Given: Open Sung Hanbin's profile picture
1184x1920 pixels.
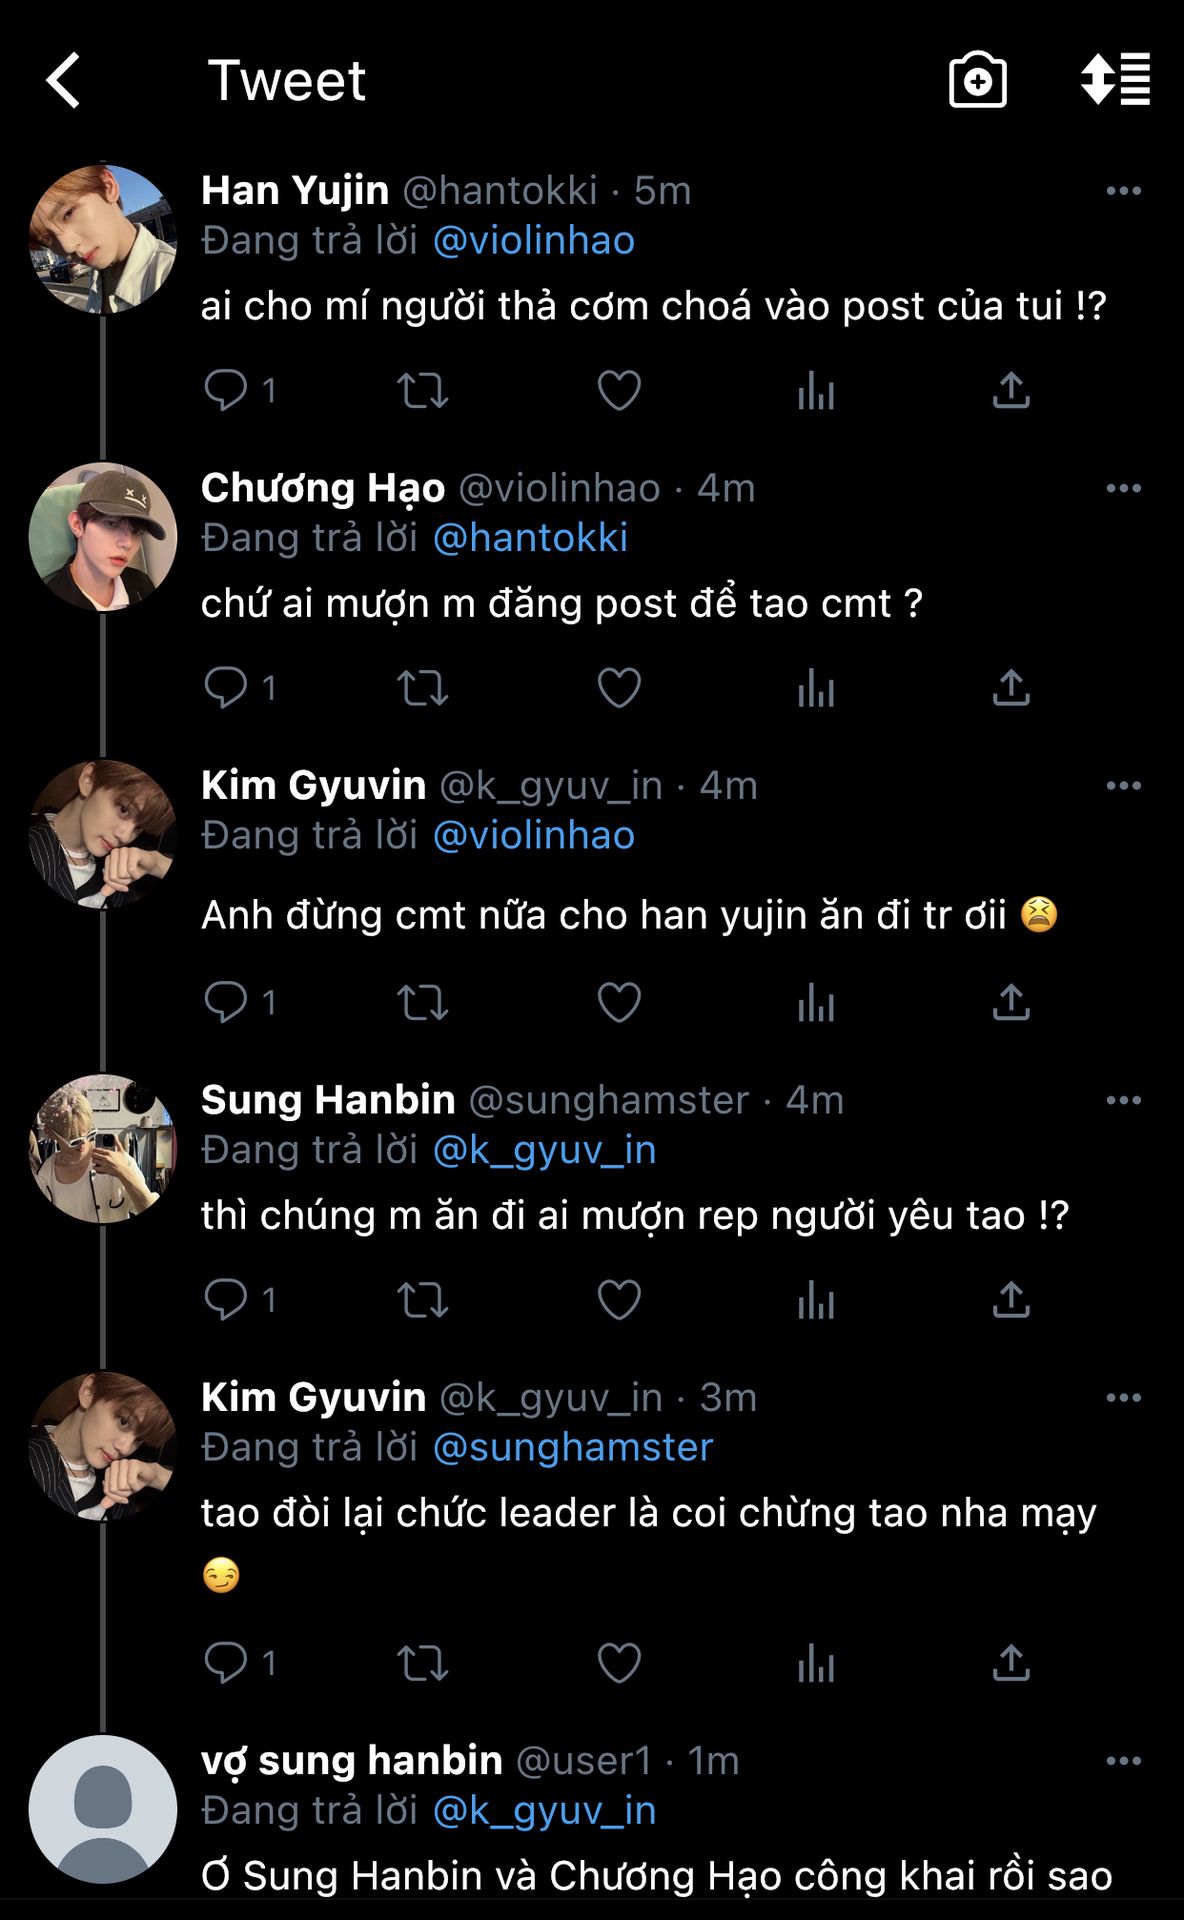Looking at the screenshot, I should [103, 1148].
